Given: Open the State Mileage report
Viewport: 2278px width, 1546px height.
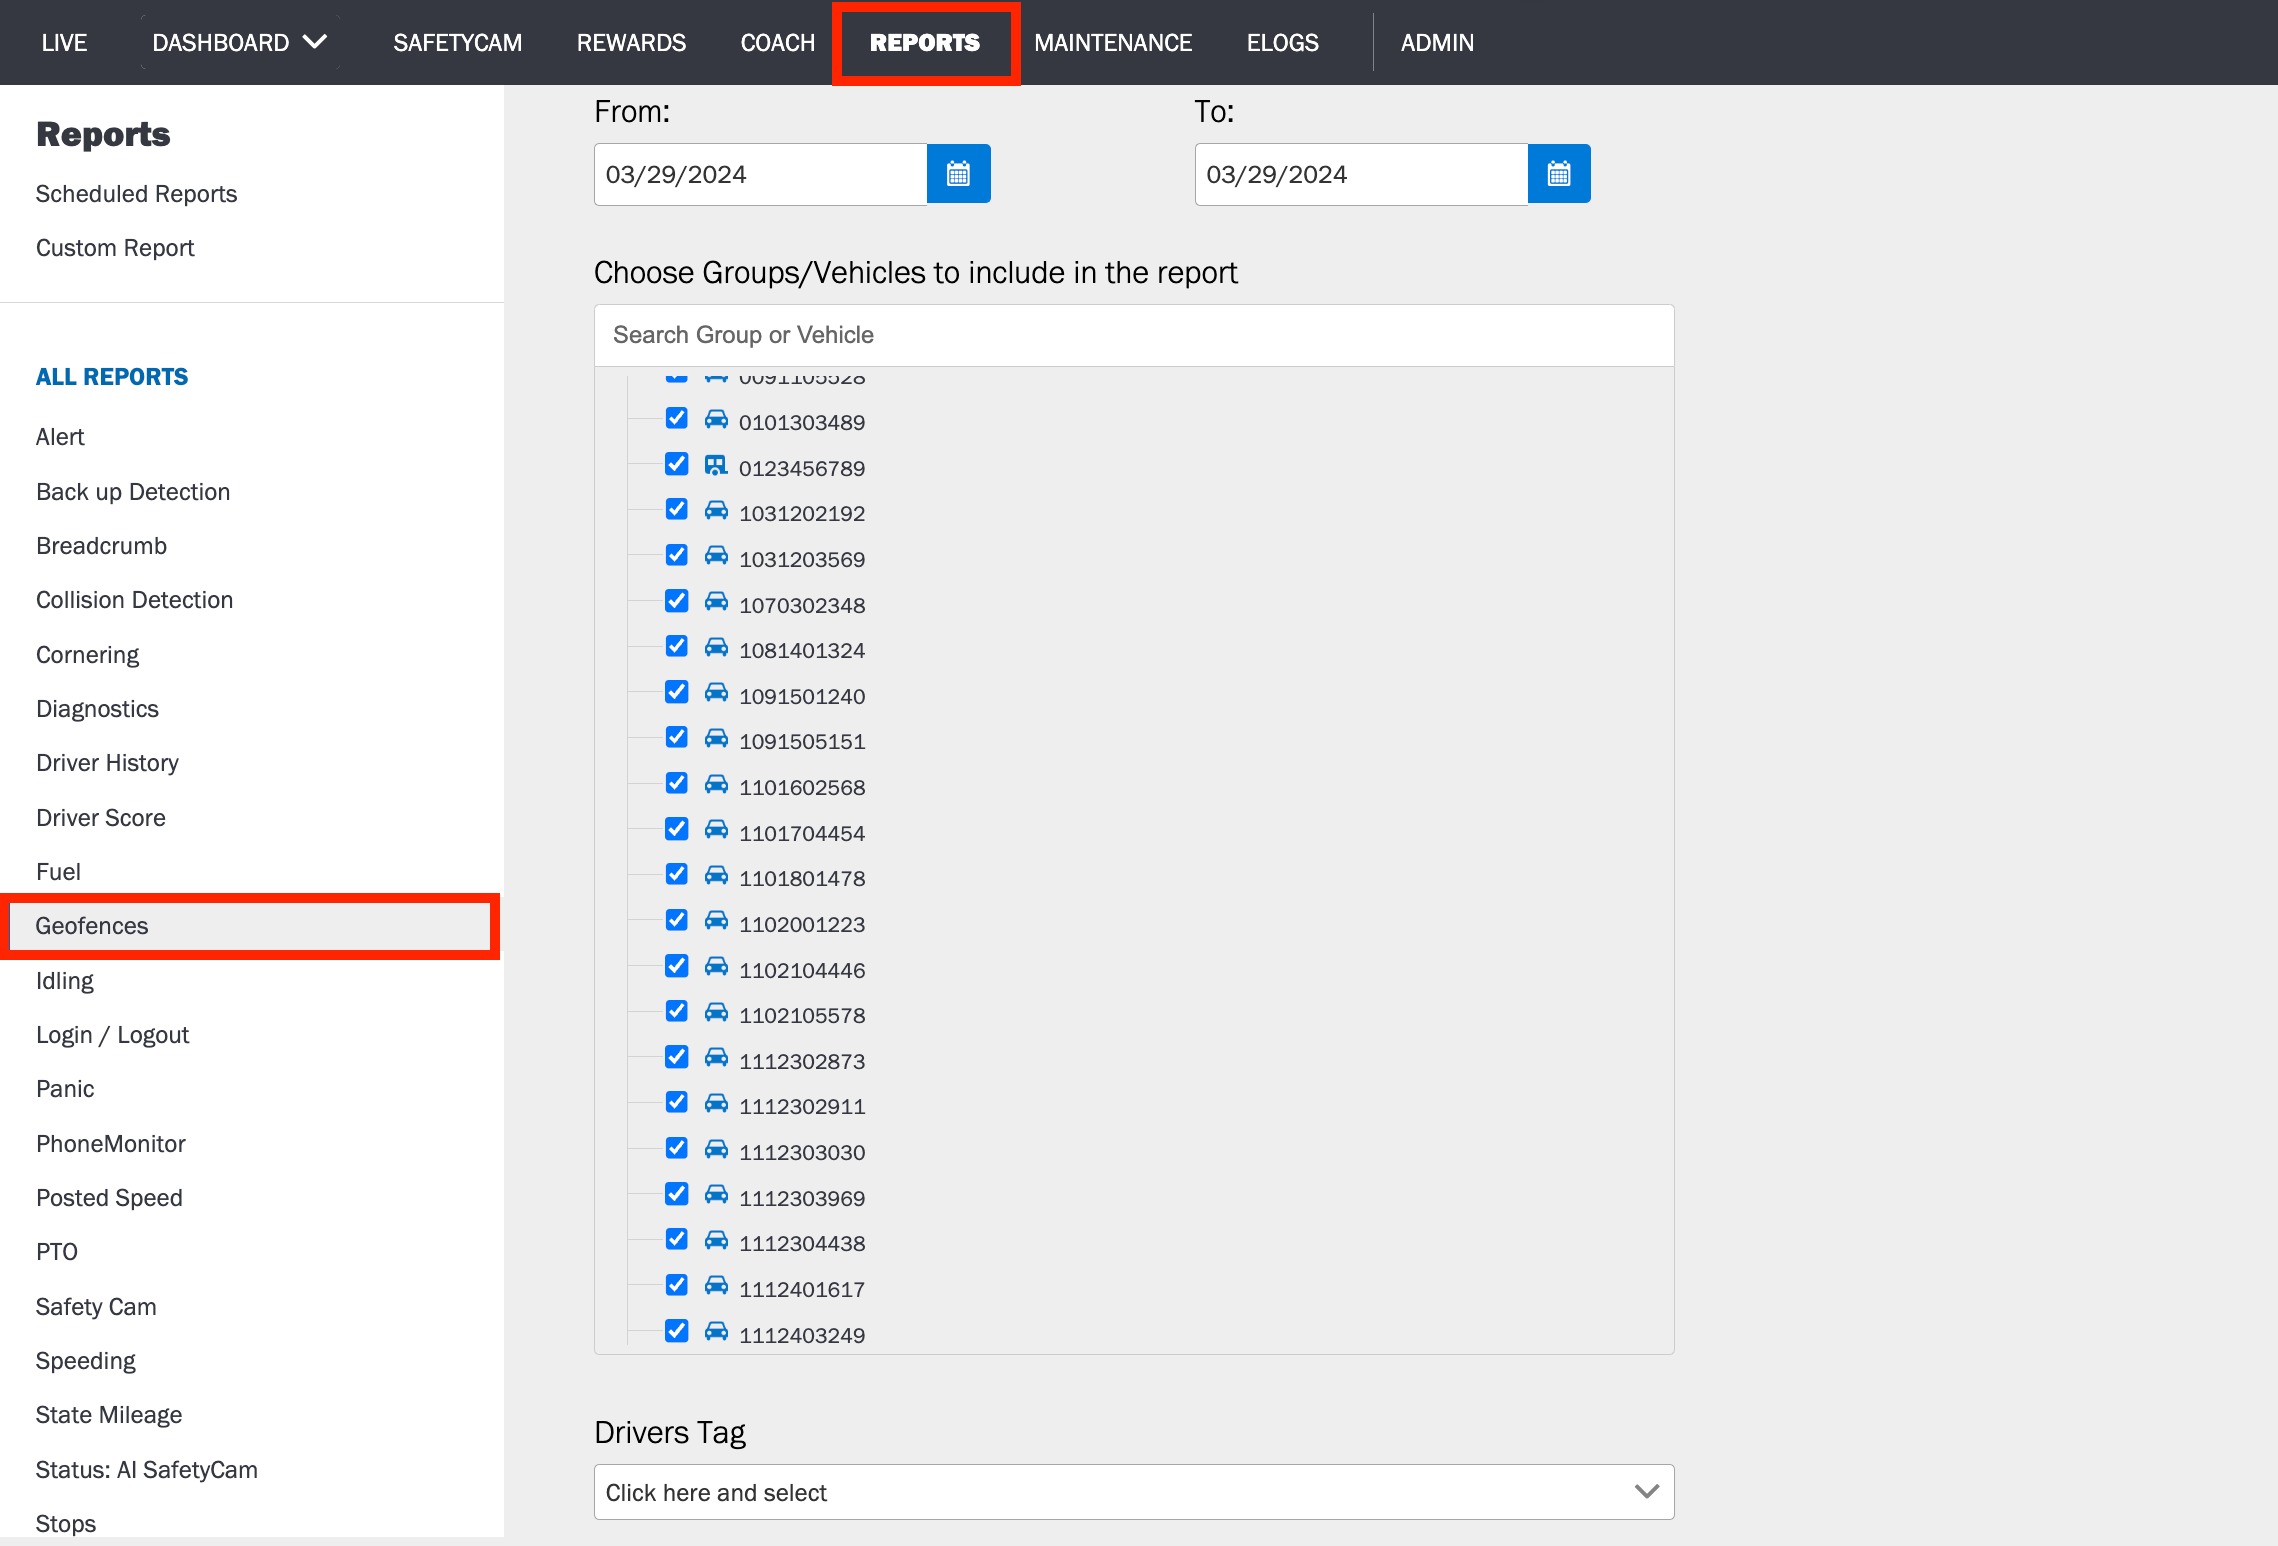Looking at the screenshot, I should (109, 1415).
